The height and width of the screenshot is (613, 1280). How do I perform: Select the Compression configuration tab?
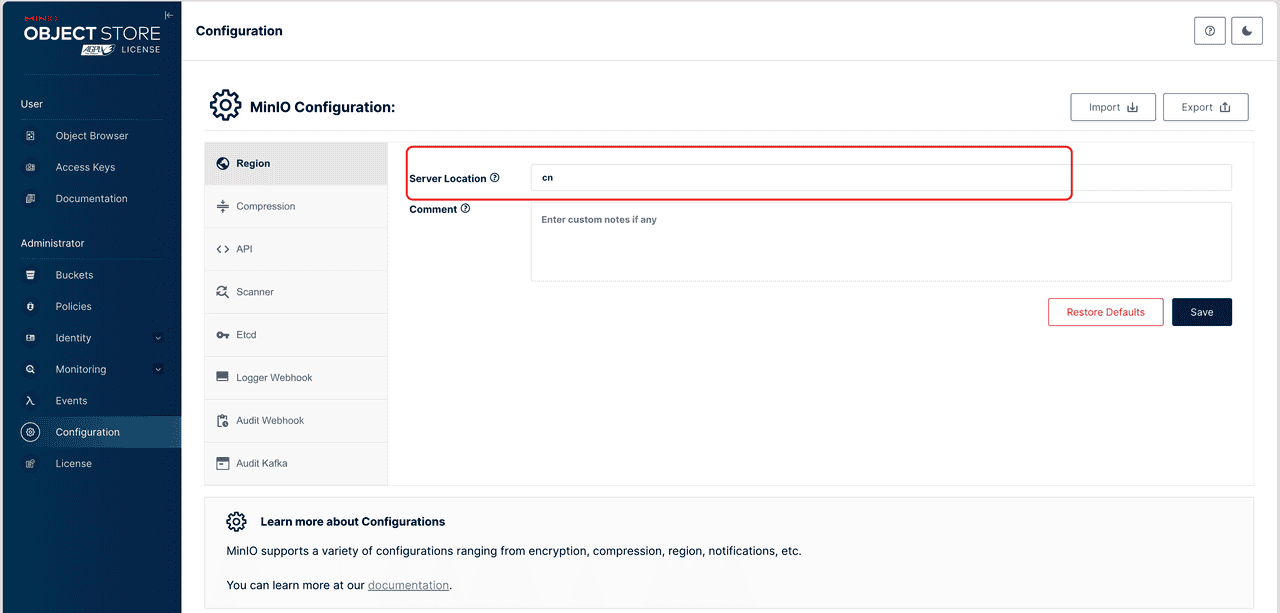[x=265, y=206]
